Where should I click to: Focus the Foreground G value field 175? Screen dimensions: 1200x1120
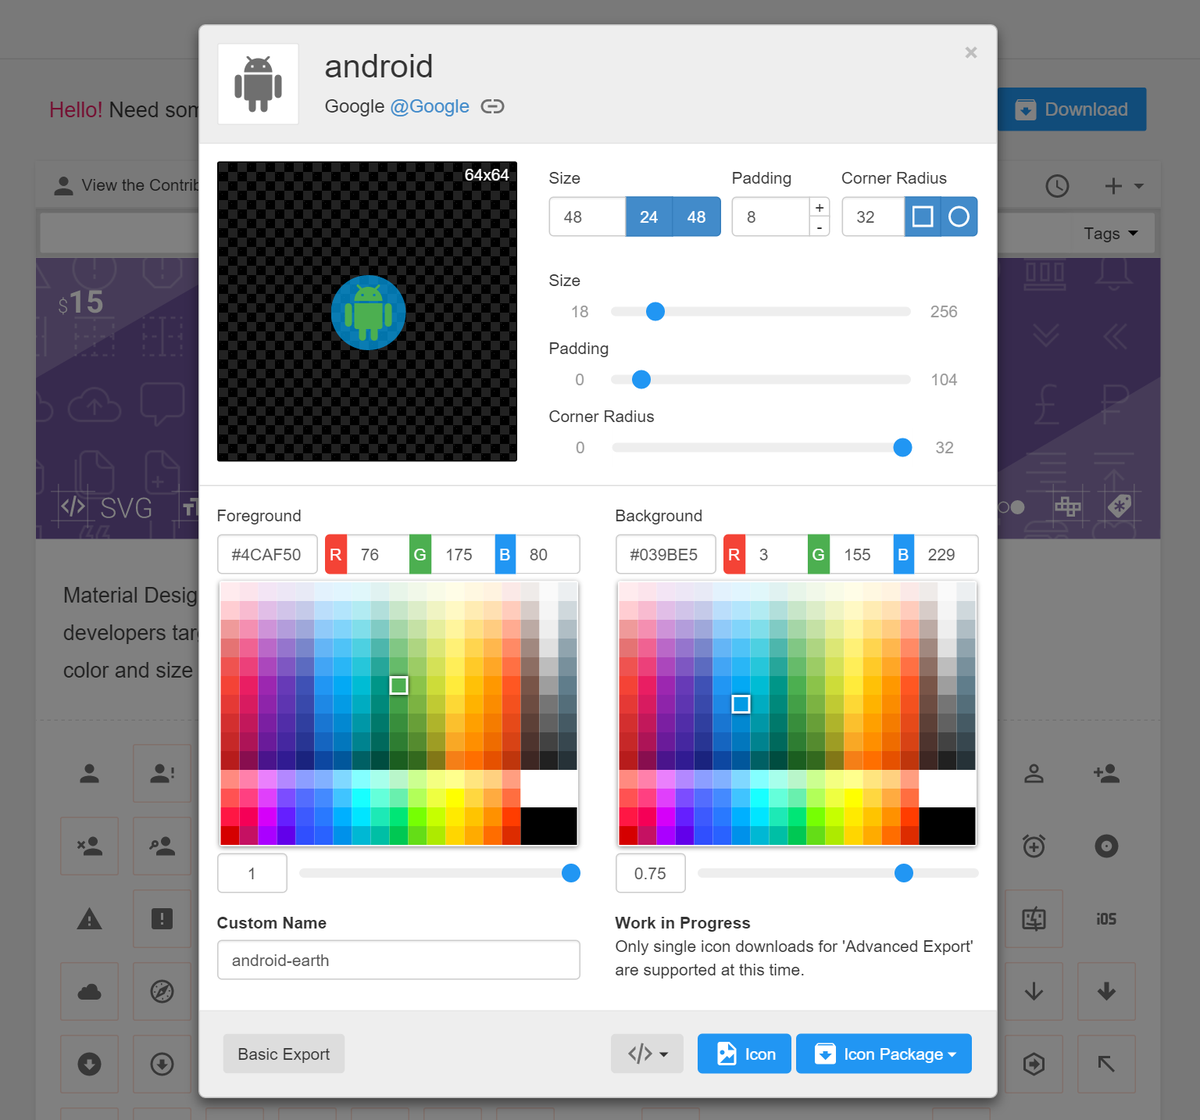coord(462,555)
